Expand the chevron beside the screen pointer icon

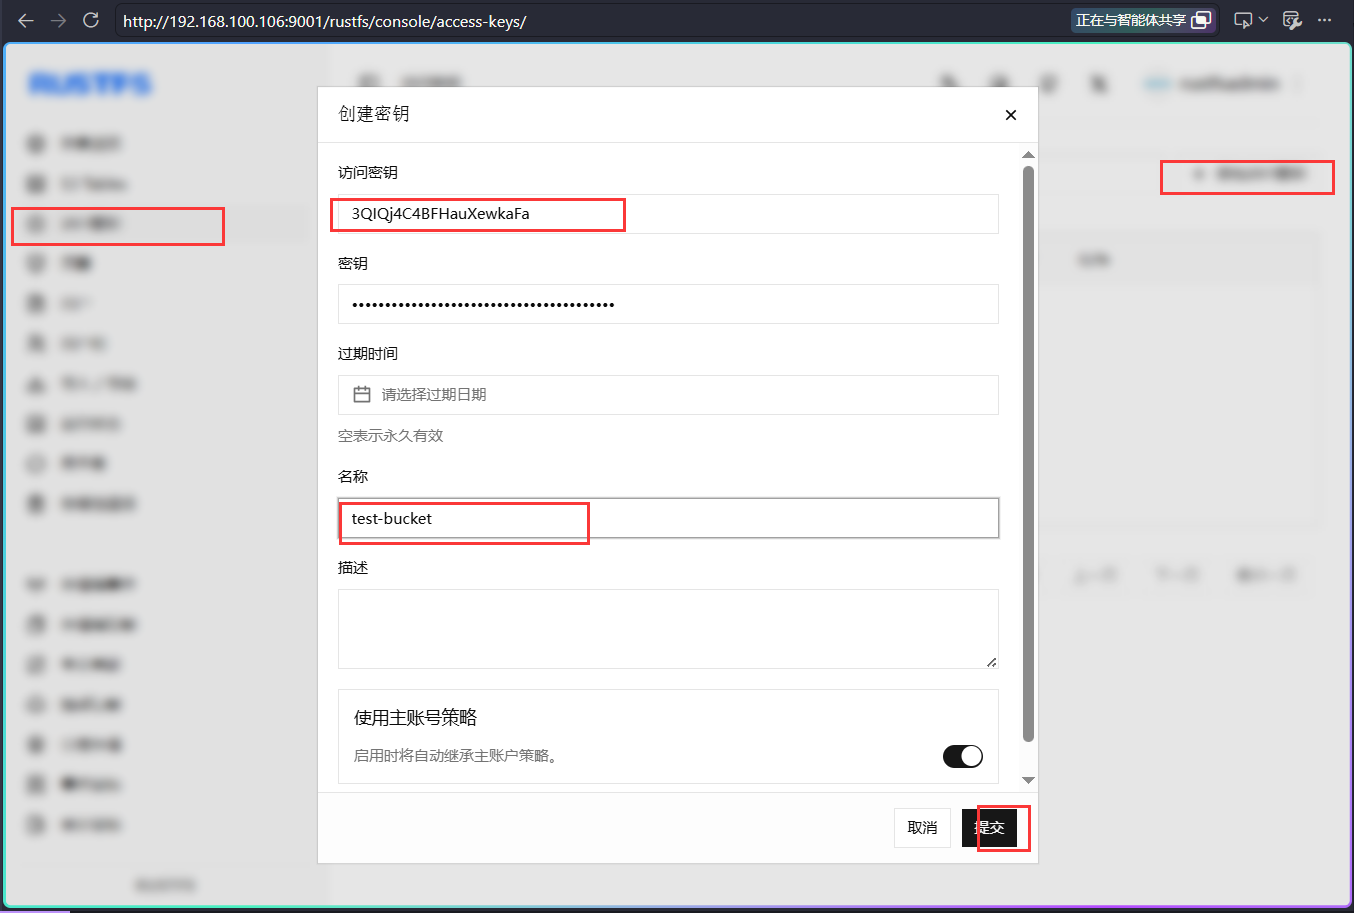pos(1263,20)
